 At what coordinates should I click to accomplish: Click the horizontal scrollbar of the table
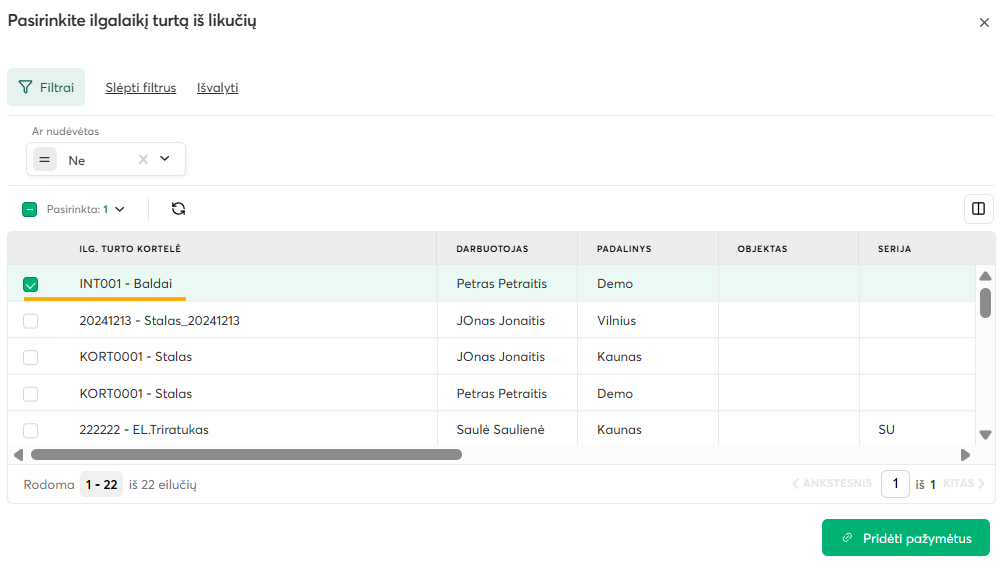coord(246,454)
